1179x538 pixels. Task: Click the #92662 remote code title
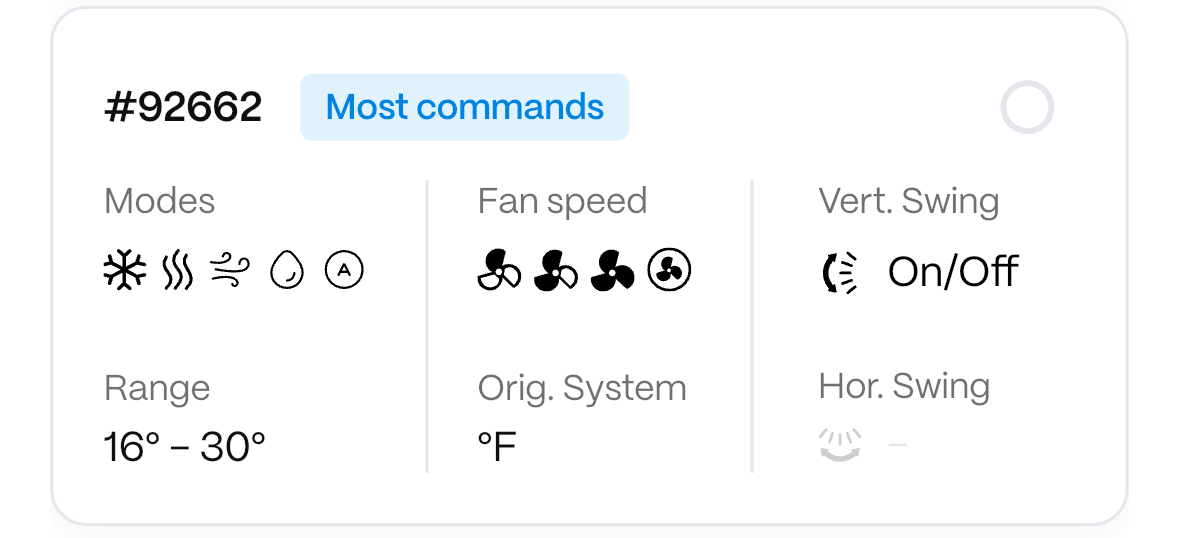point(183,107)
